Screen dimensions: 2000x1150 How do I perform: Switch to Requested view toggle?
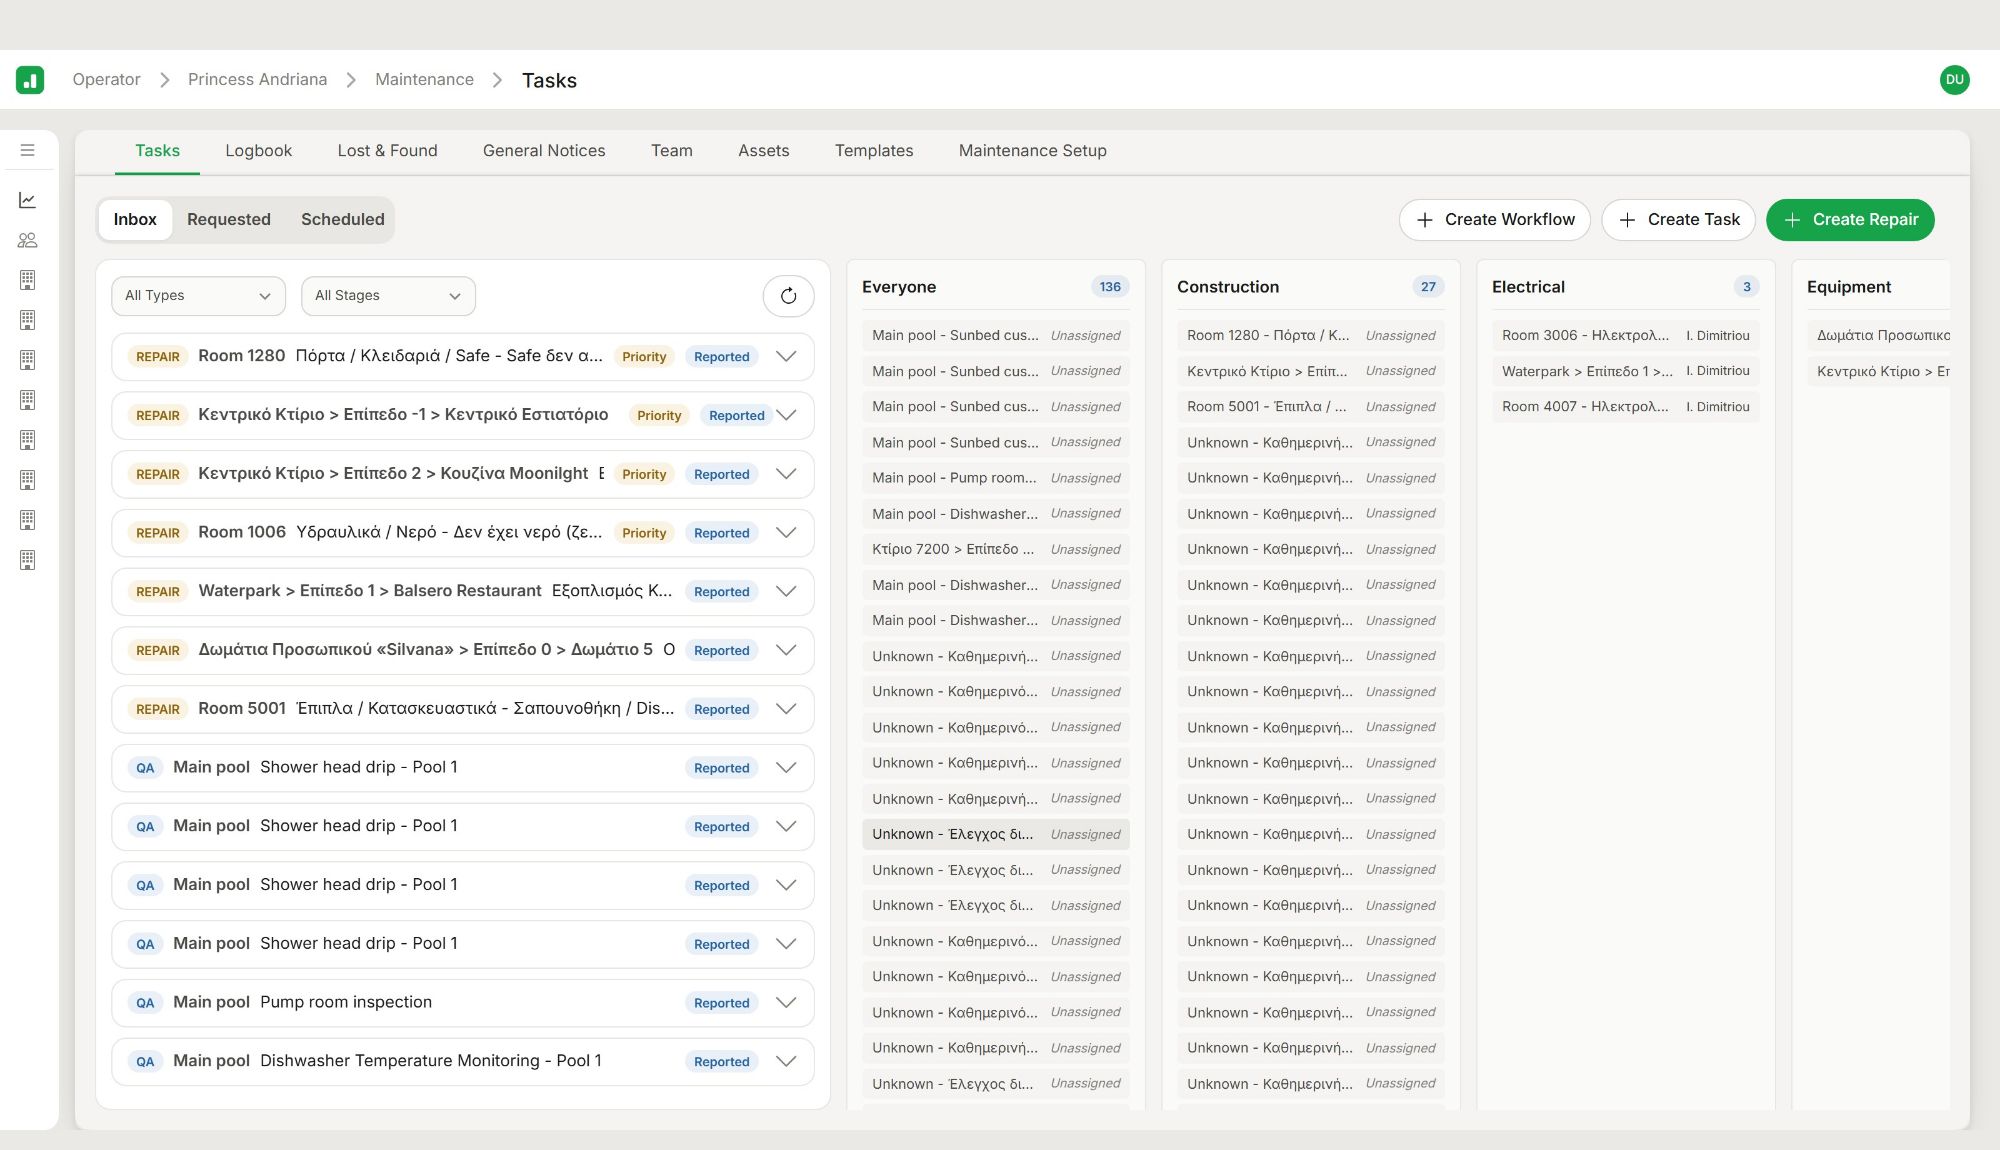pos(229,220)
